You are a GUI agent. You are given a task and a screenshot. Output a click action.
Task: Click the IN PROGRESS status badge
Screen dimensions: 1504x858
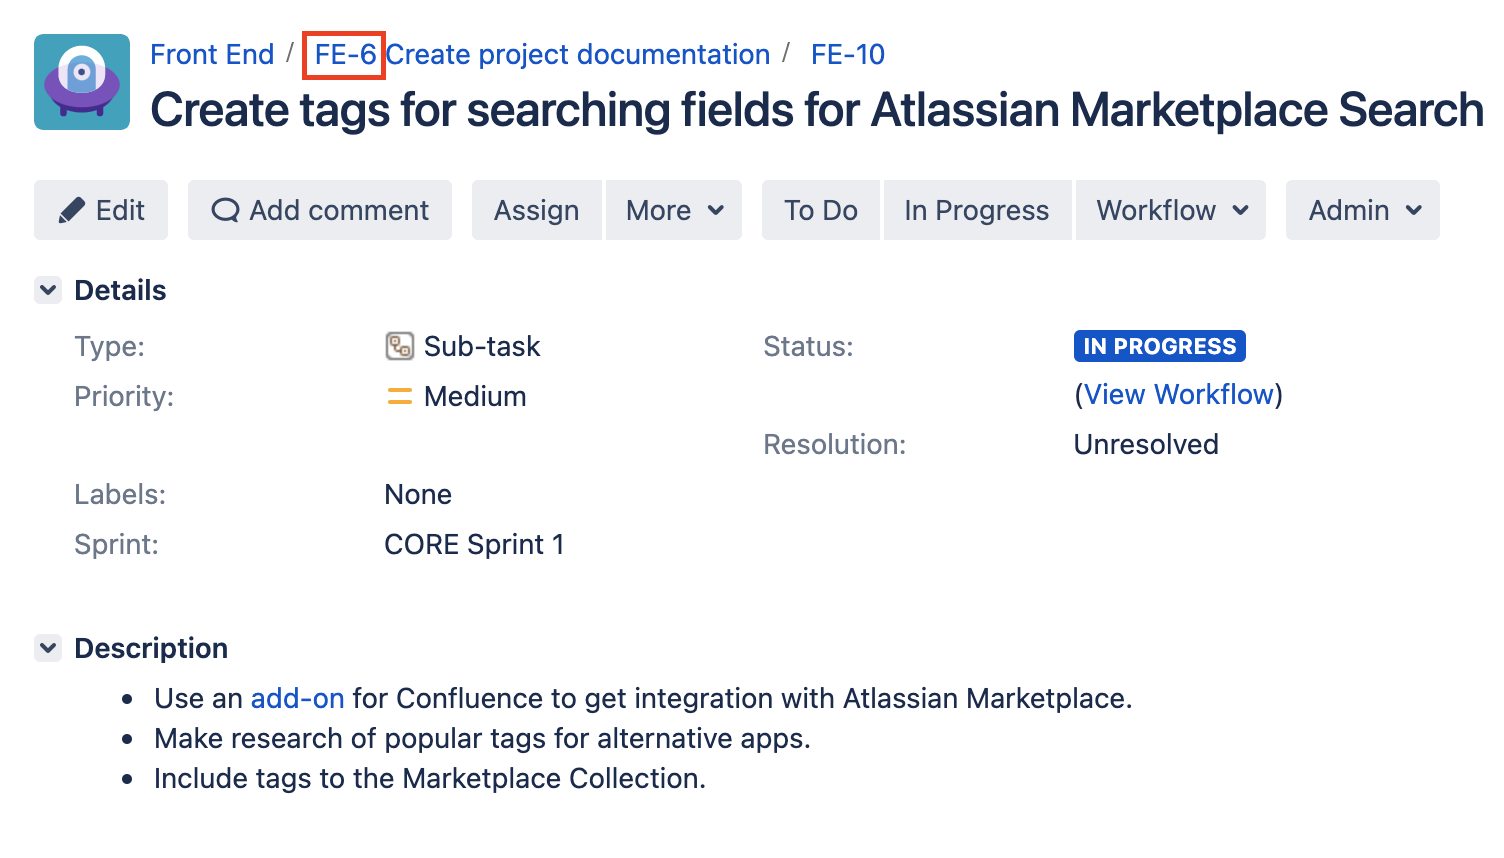(x=1159, y=346)
